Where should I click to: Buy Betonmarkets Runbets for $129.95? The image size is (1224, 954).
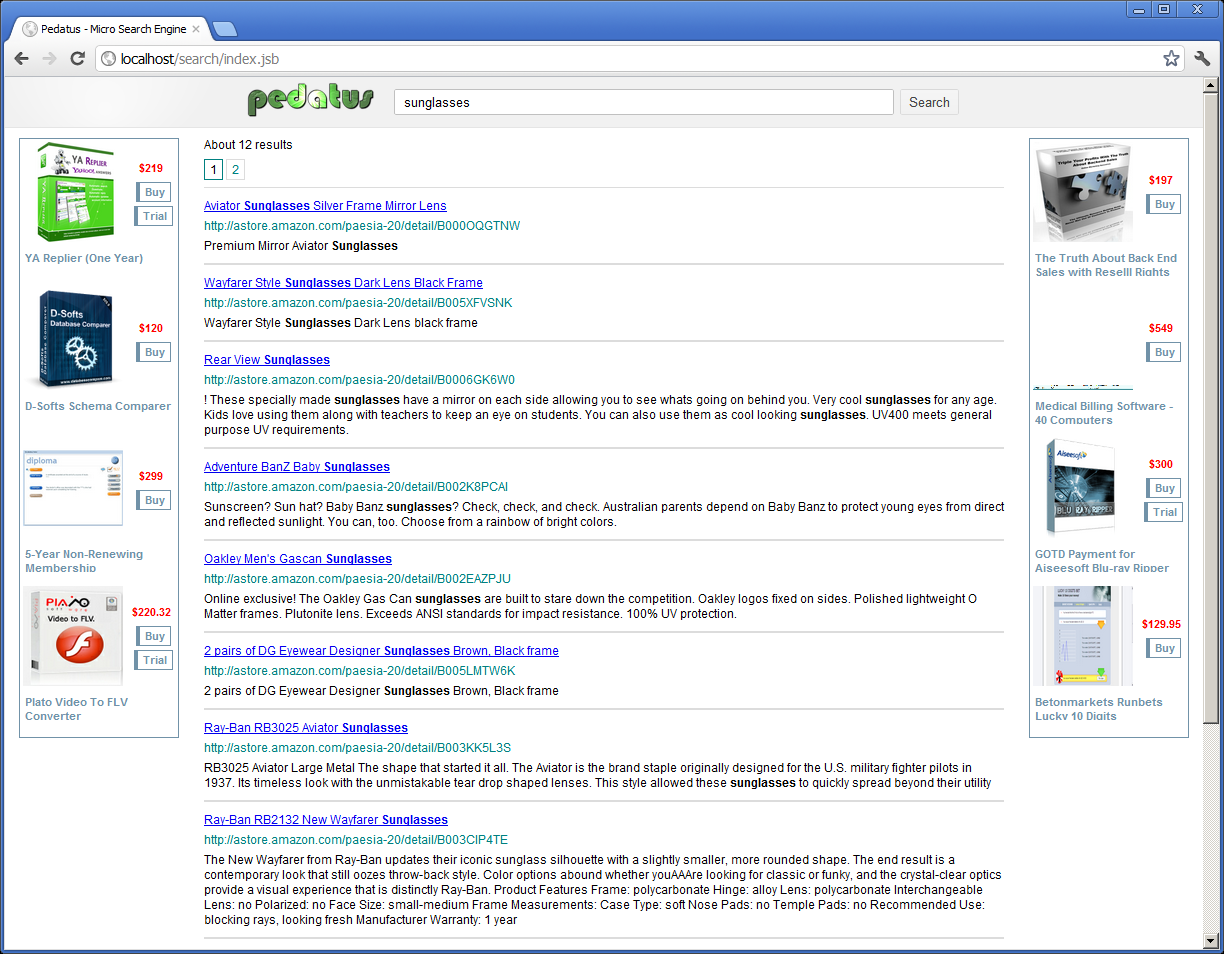(x=1164, y=648)
